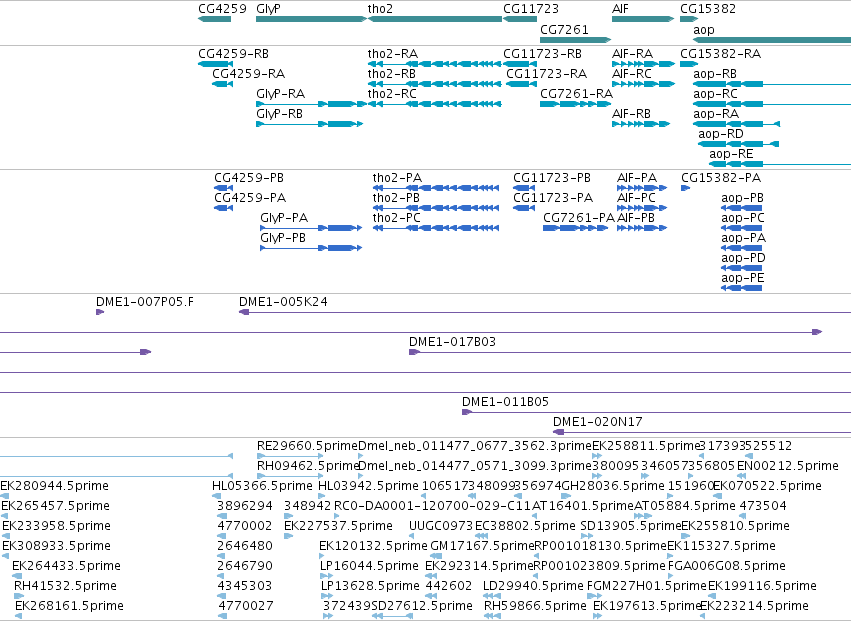The height and width of the screenshot is (621, 851).
Task: Select EST UUGC0973 label
Action: point(441,527)
